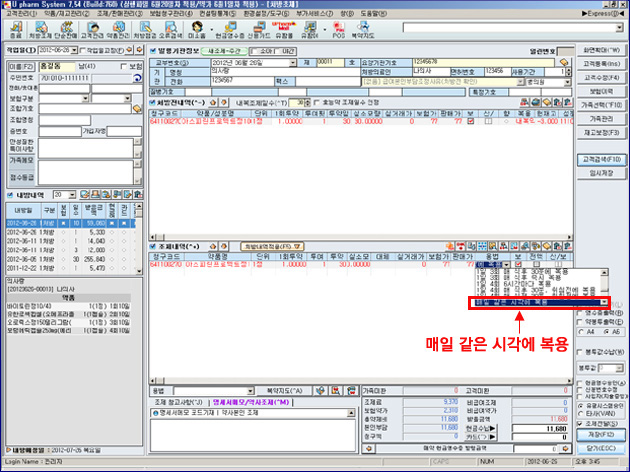Screen dimensions: 630x472
Task: Open the 현금영수증 toolbar icon
Action: point(230,30)
